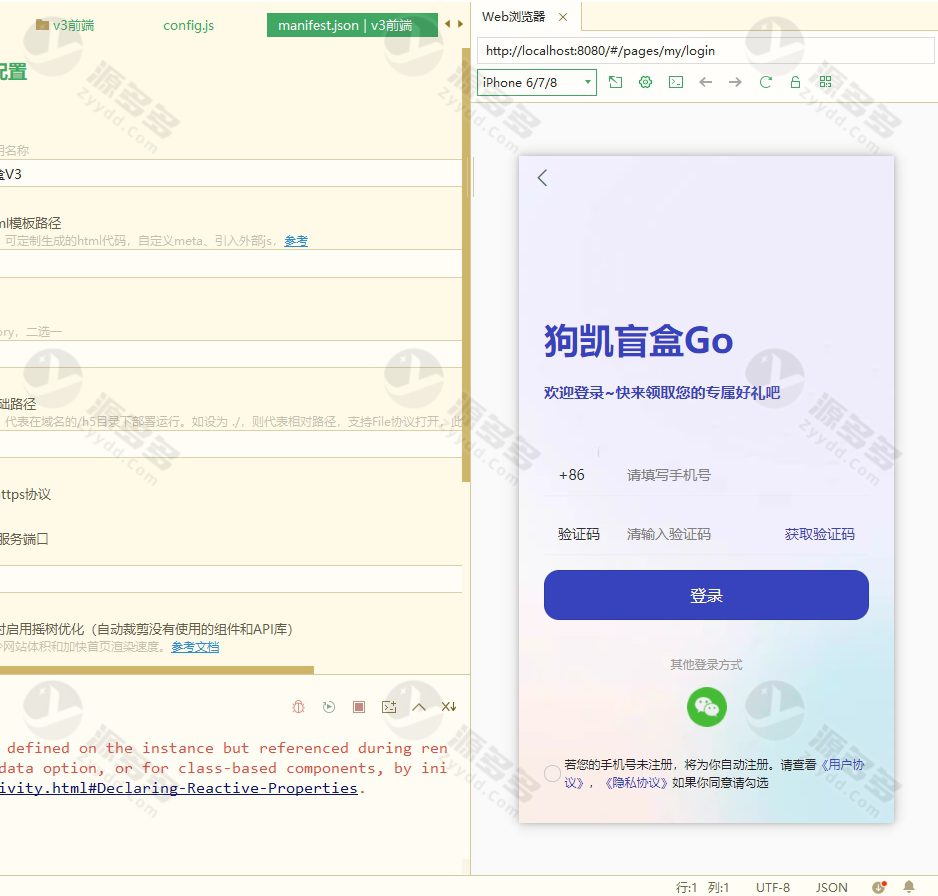Screen dimensions: 938x896
Task: Open the iPhone 6/7/8 device dropdown
Action: click(x=537, y=83)
